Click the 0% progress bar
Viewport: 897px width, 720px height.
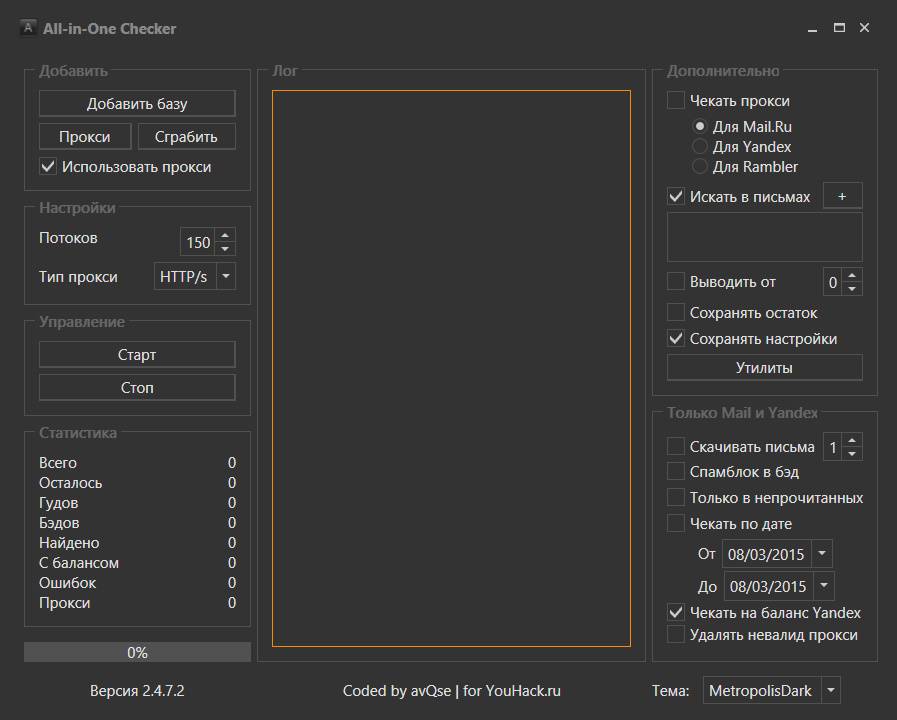tap(137, 652)
